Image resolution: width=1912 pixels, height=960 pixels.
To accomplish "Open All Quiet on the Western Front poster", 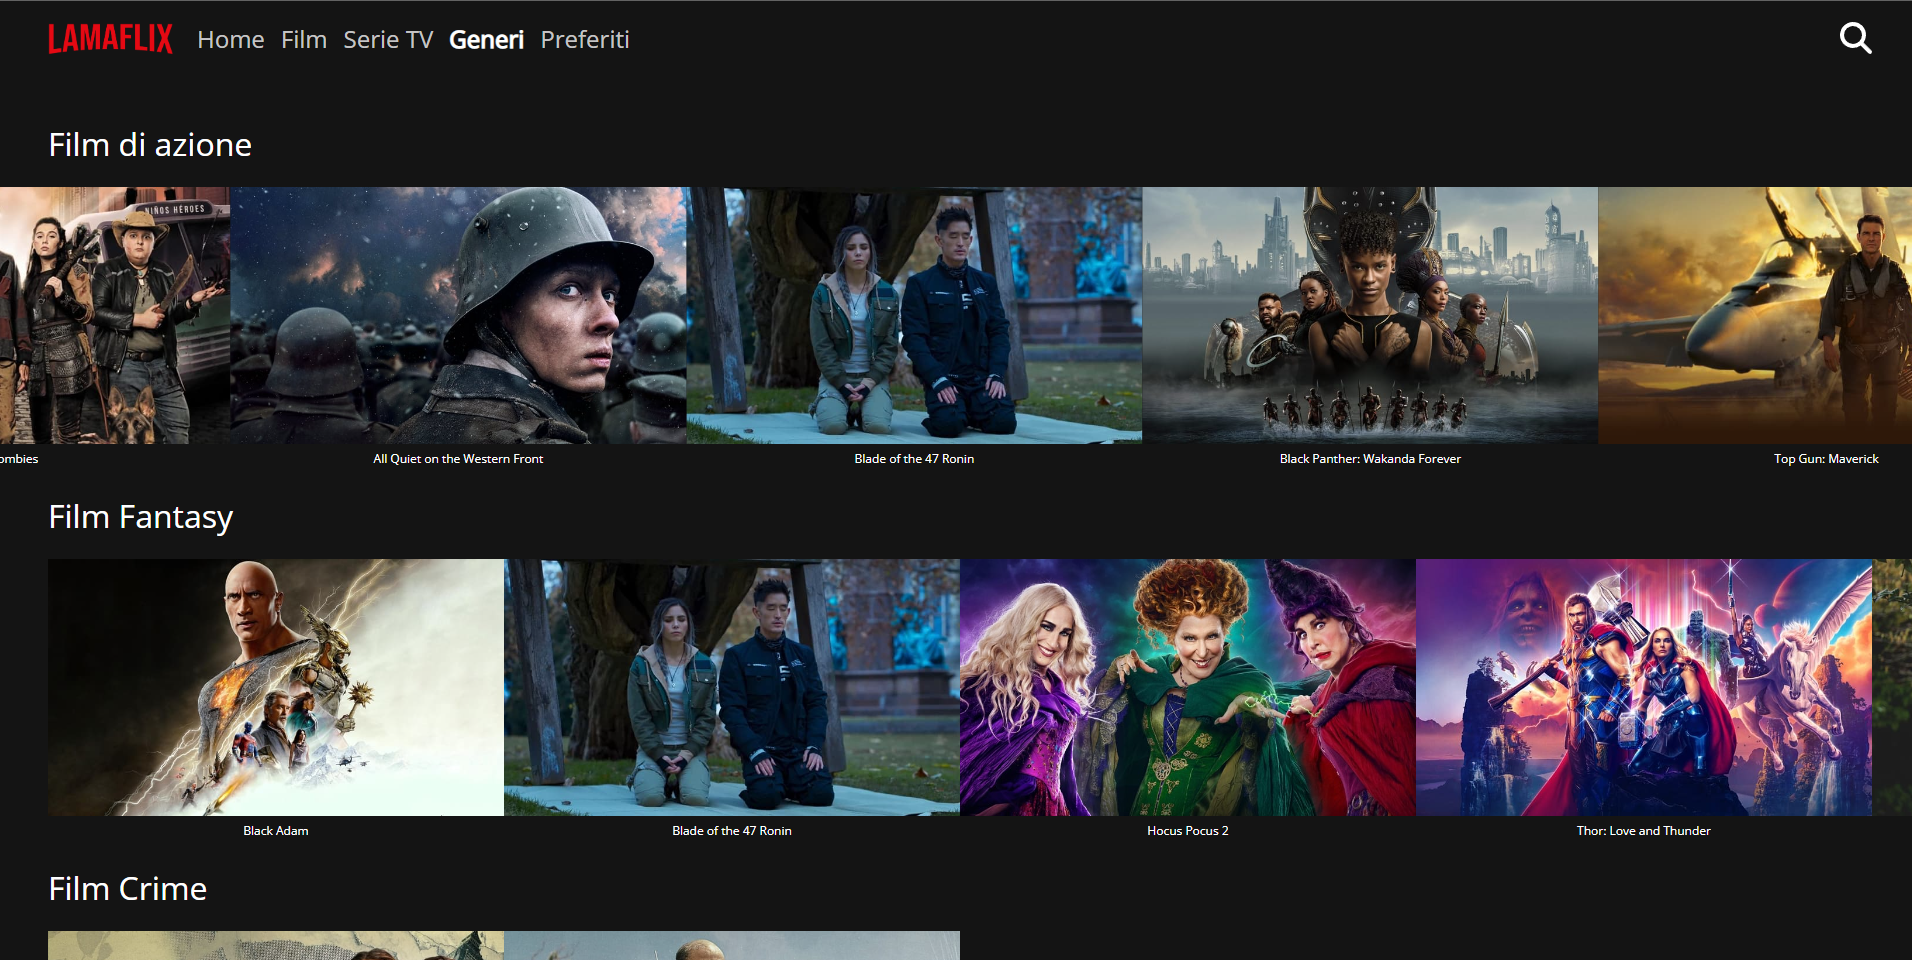I will click(x=458, y=315).
